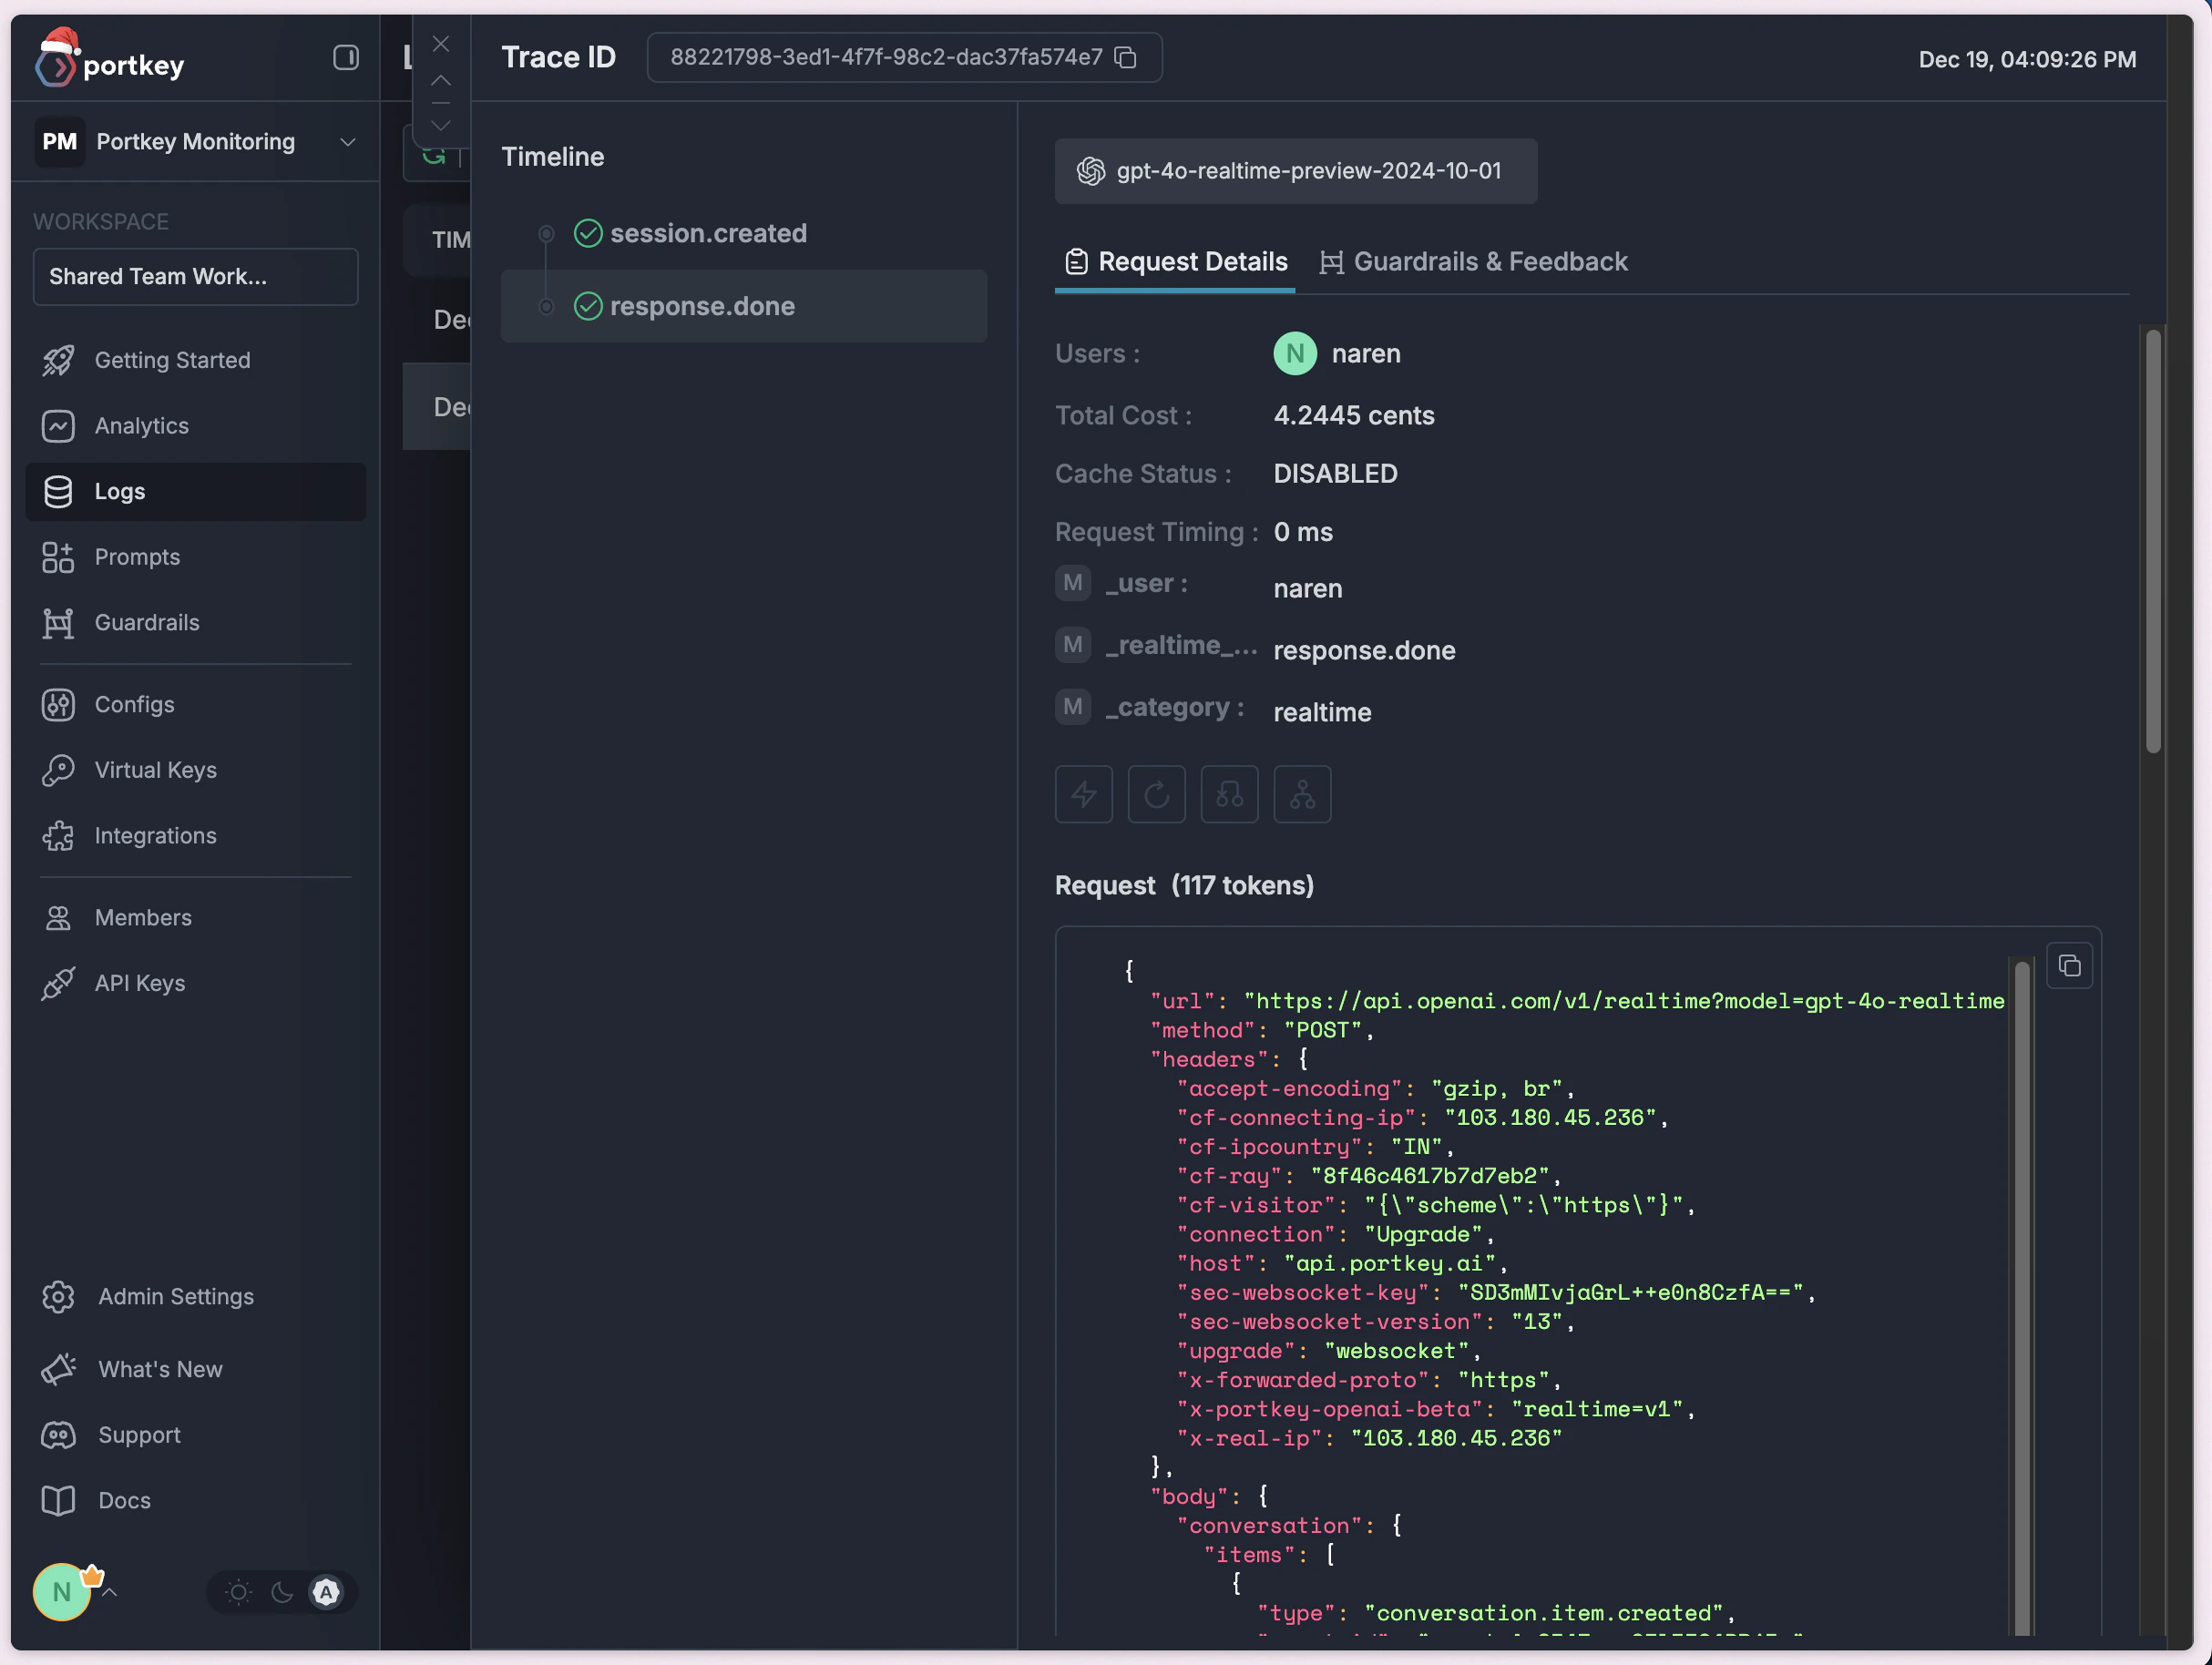
Task: Copy the Trace ID to clipboard
Action: (x=1127, y=58)
